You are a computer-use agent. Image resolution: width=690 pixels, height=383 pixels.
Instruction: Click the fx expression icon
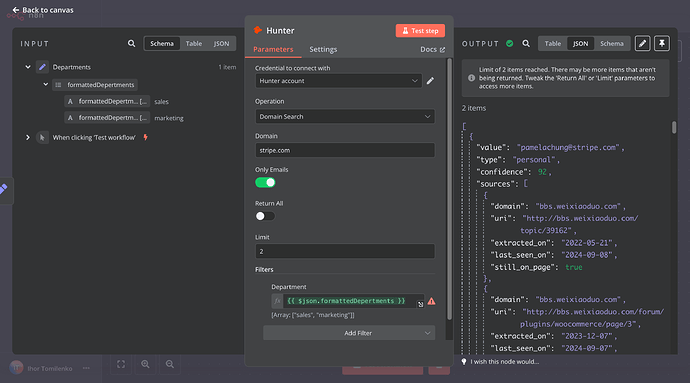[x=277, y=301]
